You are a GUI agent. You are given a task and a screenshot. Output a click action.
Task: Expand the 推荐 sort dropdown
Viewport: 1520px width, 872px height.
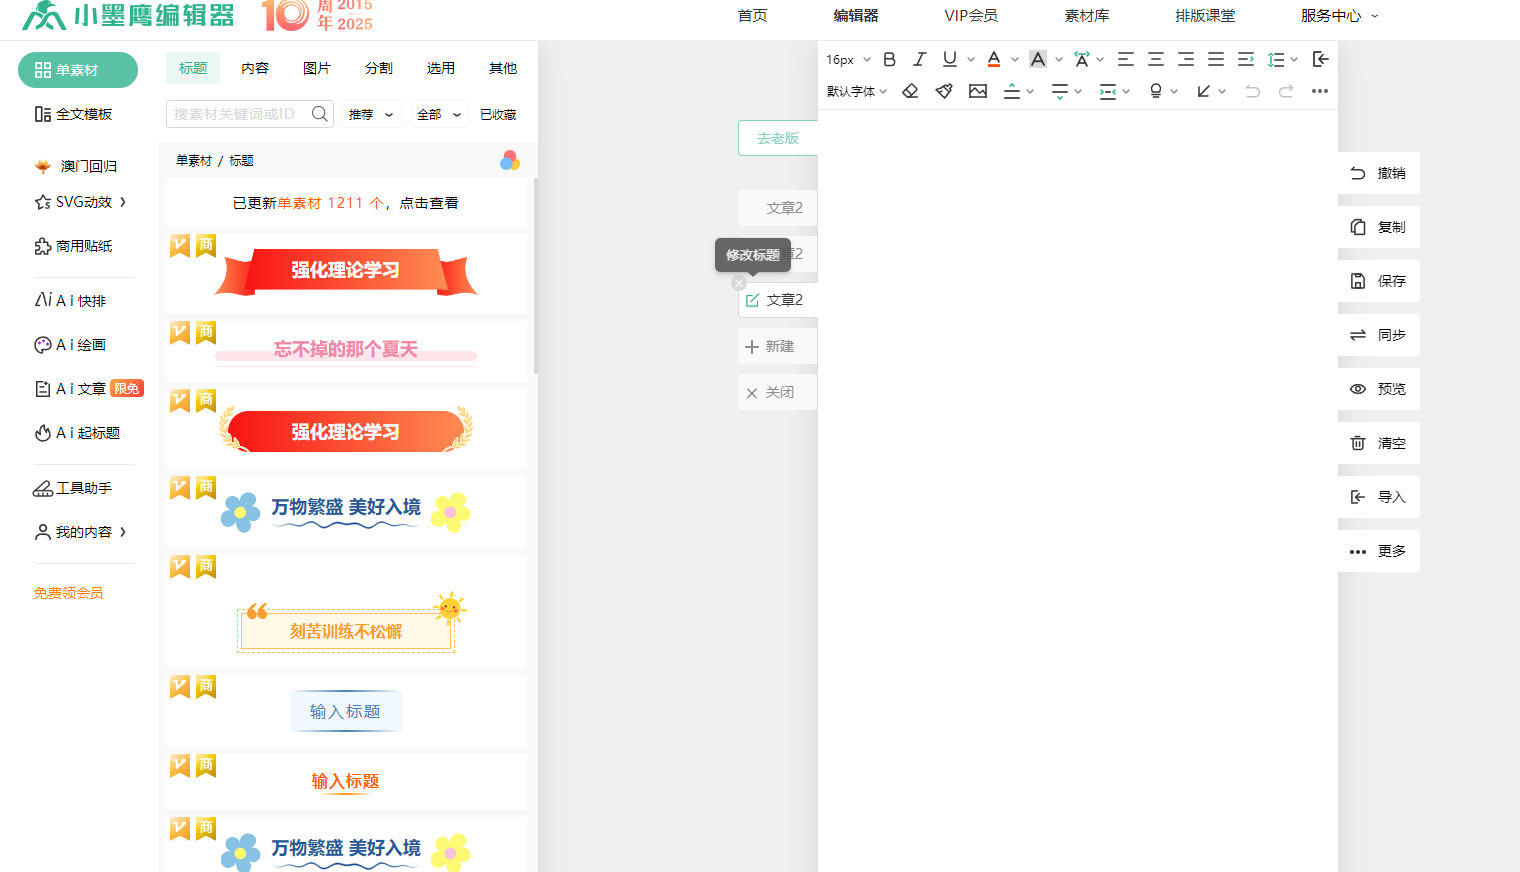pos(371,115)
